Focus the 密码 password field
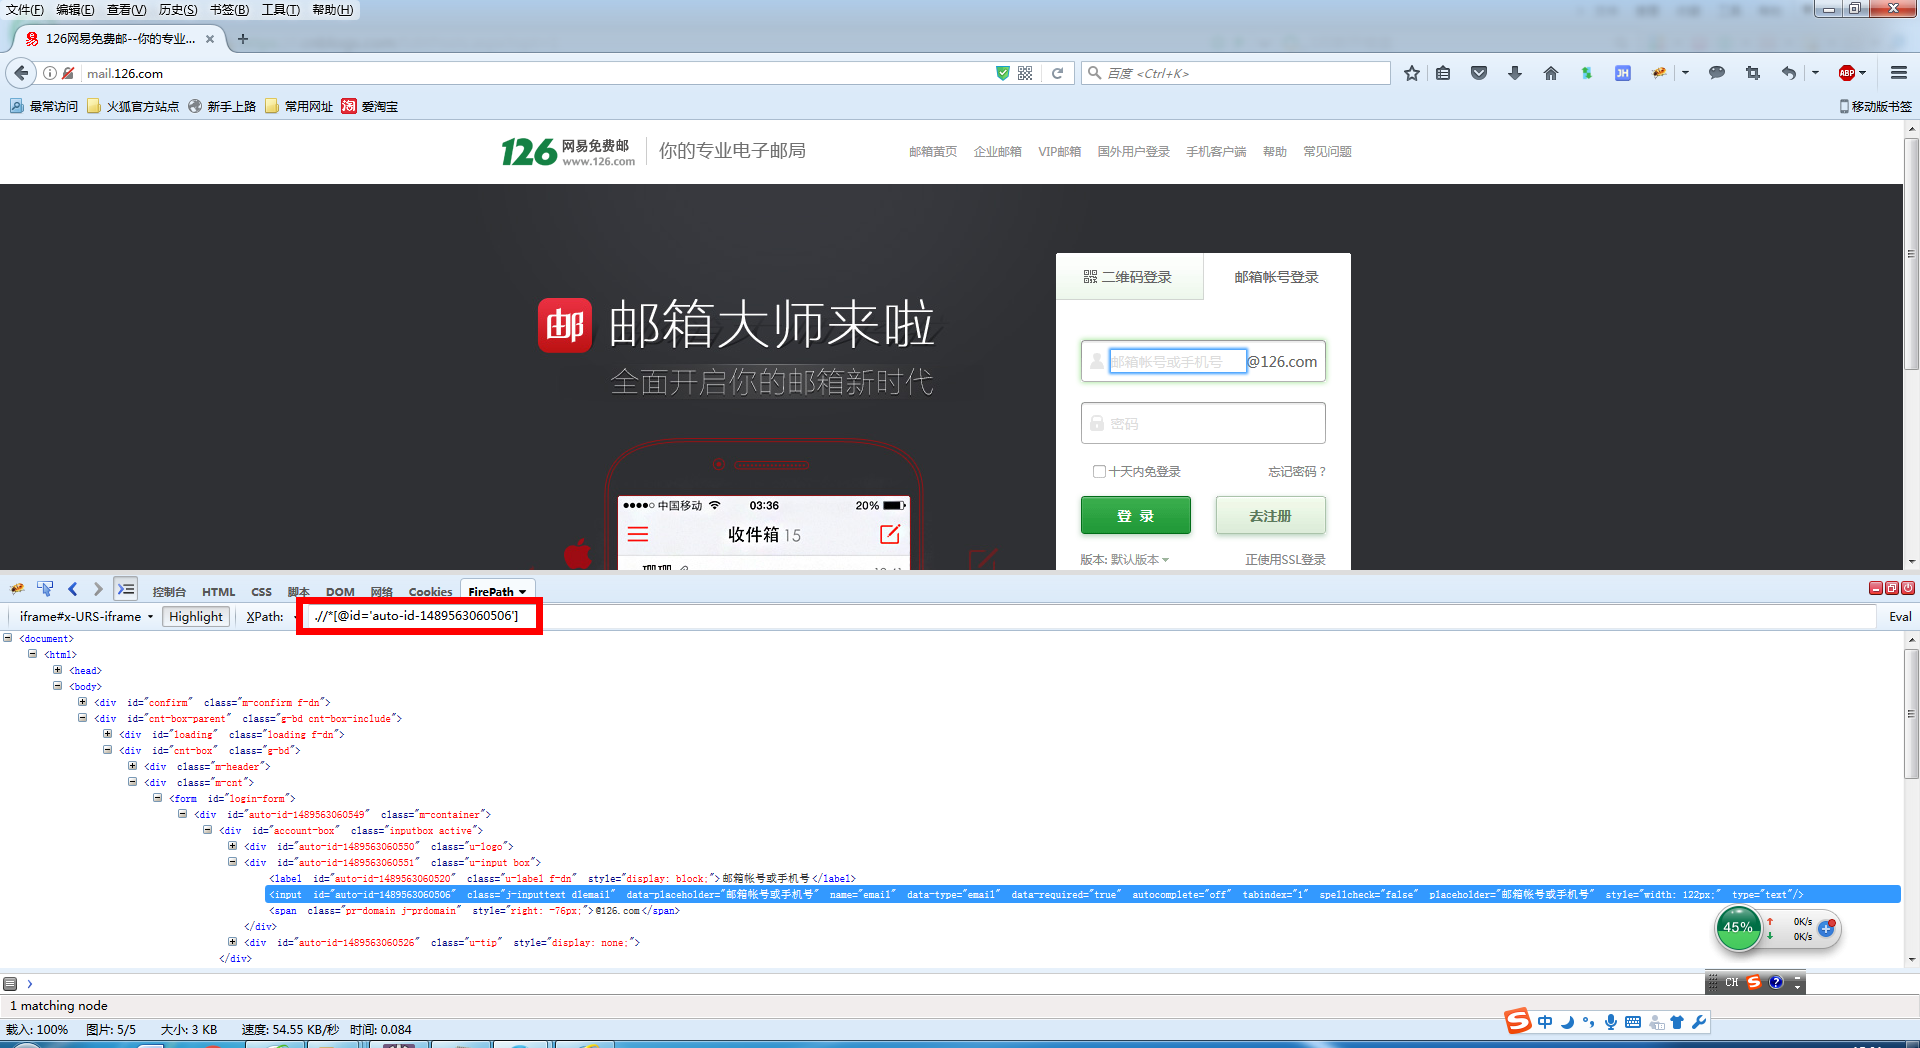 [1203, 423]
